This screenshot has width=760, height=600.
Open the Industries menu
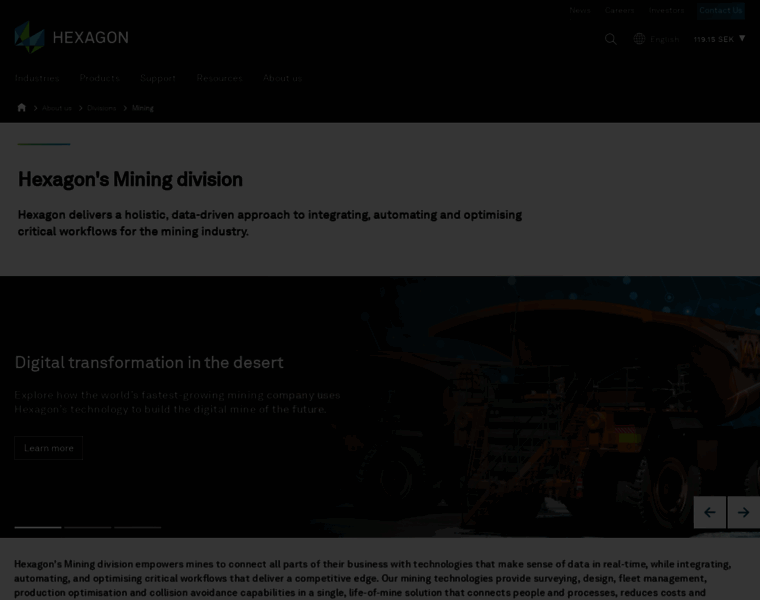pos(37,78)
